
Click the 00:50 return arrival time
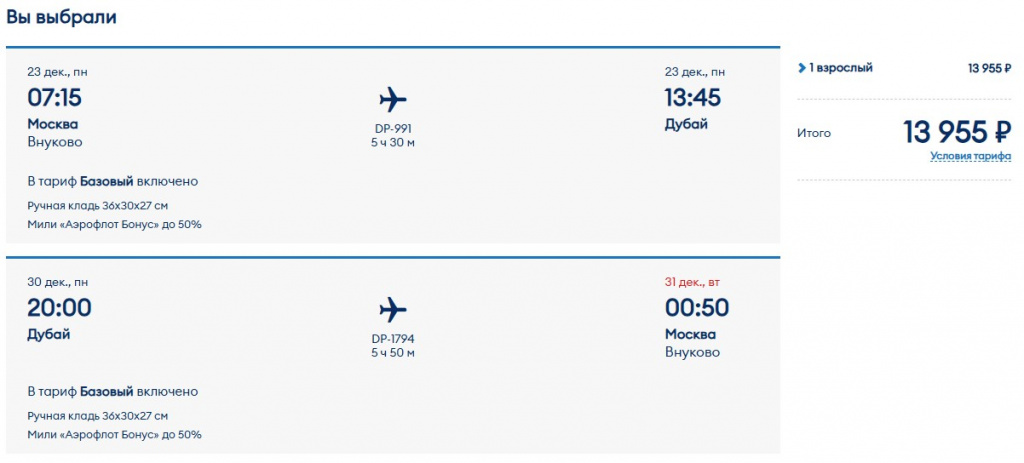pyautogui.click(x=696, y=308)
